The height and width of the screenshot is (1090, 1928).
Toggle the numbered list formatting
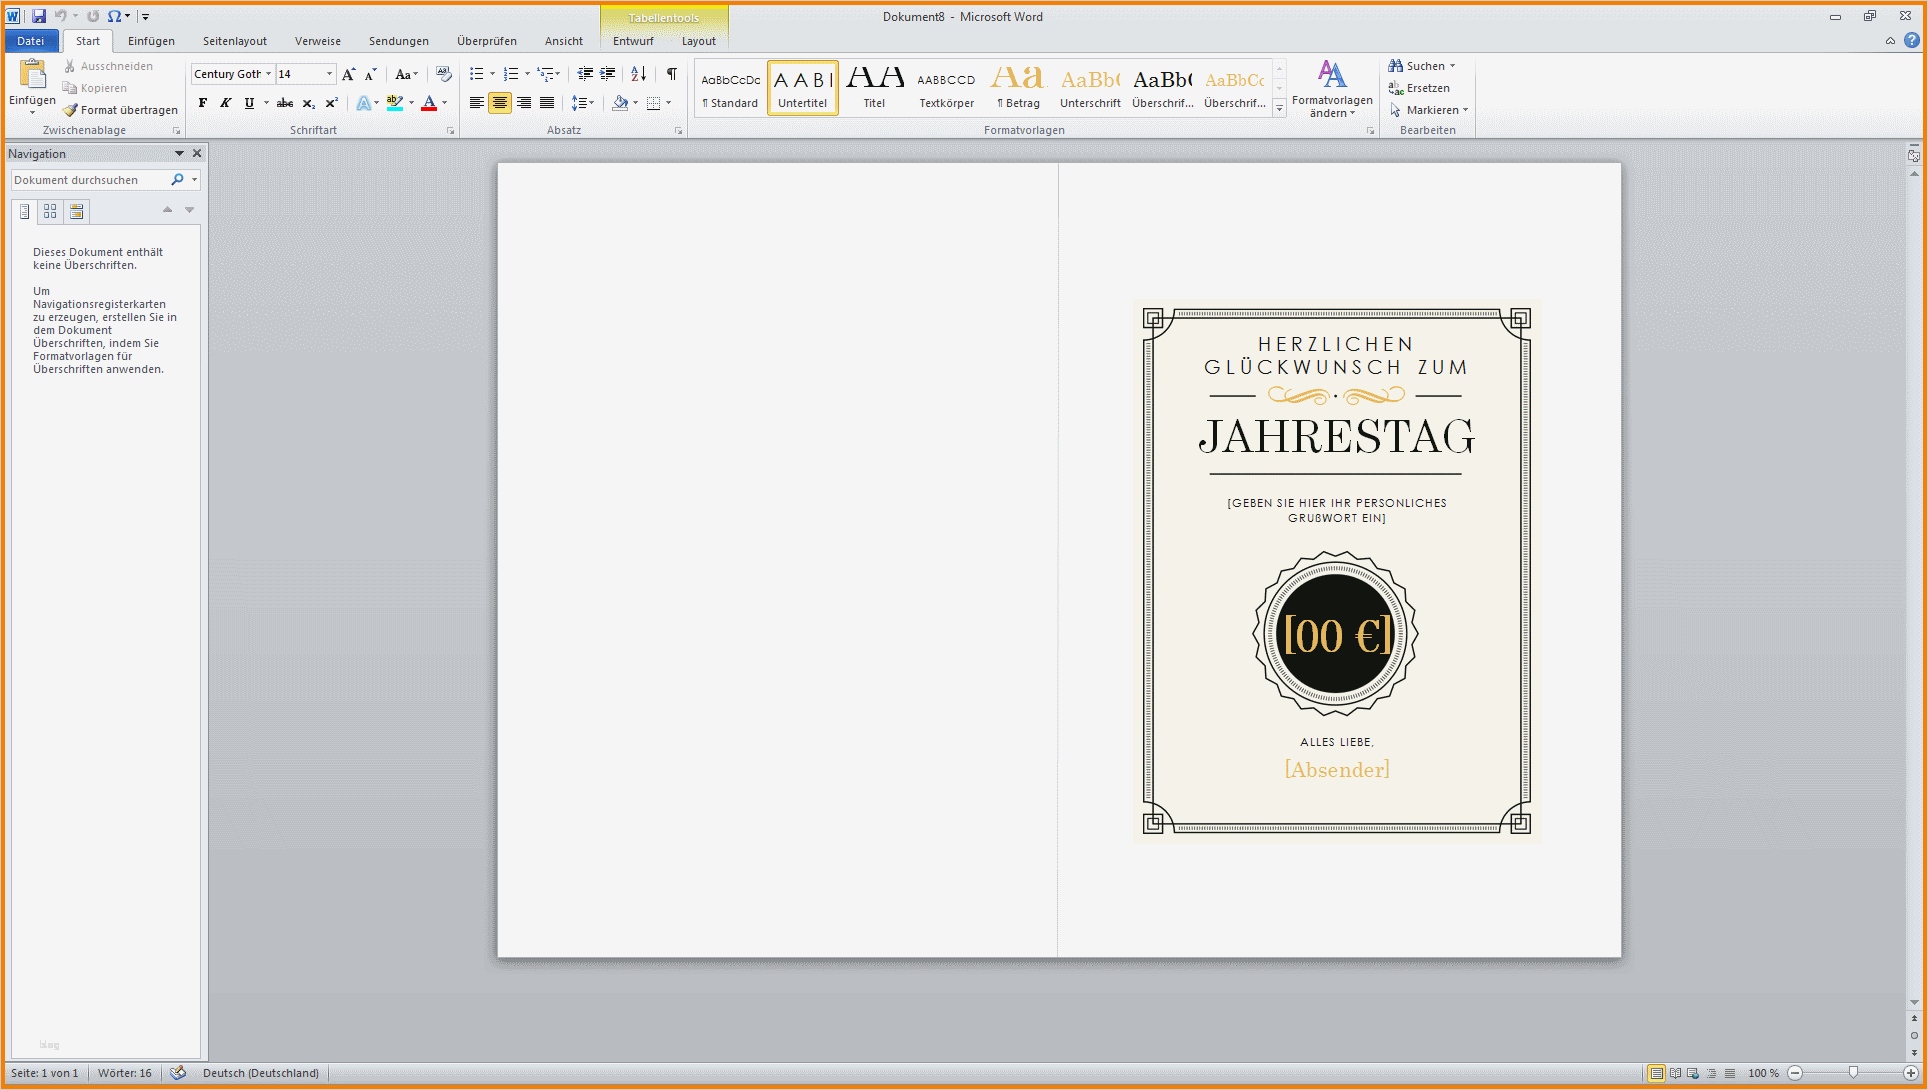(x=510, y=74)
